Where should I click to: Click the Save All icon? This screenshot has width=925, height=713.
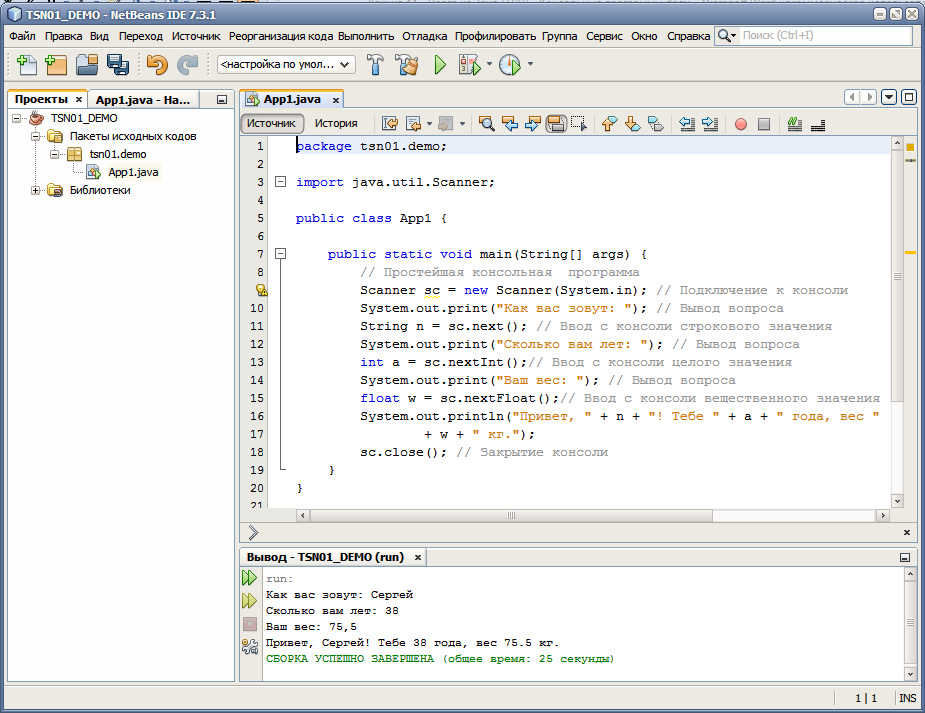tap(118, 65)
